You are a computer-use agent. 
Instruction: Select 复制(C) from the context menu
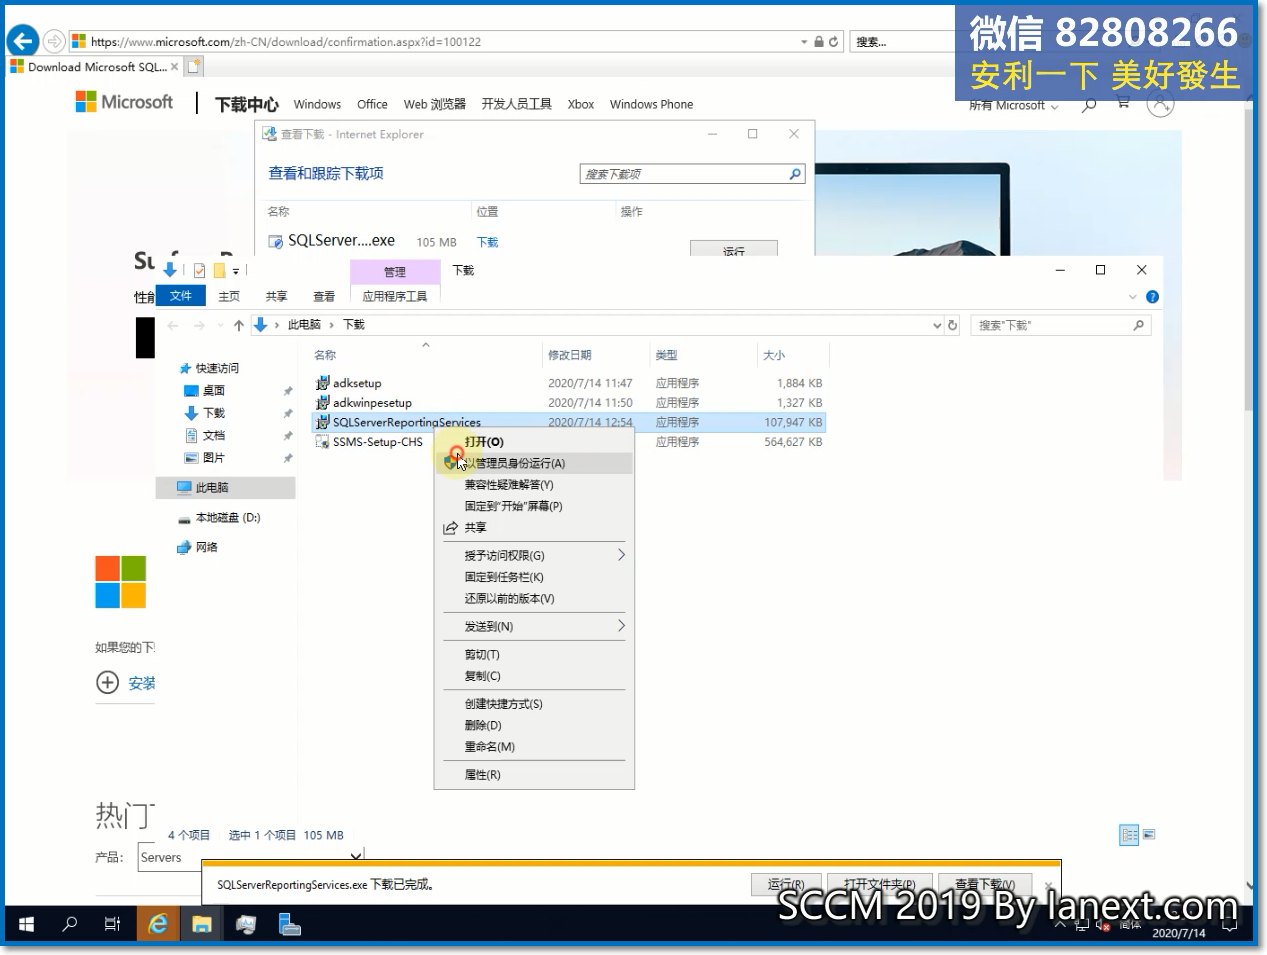pyautogui.click(x=534, y=676)
